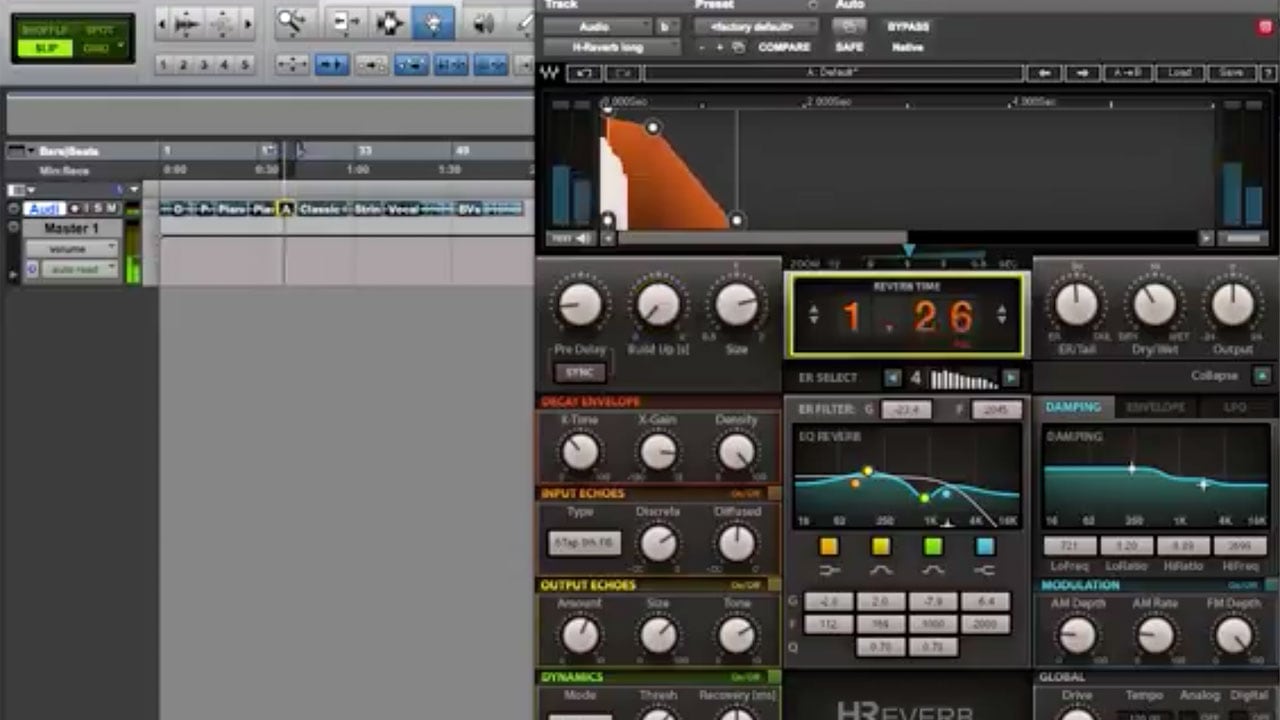Select the Grabber tool highlighted in blue
Screen dimensions: 1280x720
click(433, 21)
